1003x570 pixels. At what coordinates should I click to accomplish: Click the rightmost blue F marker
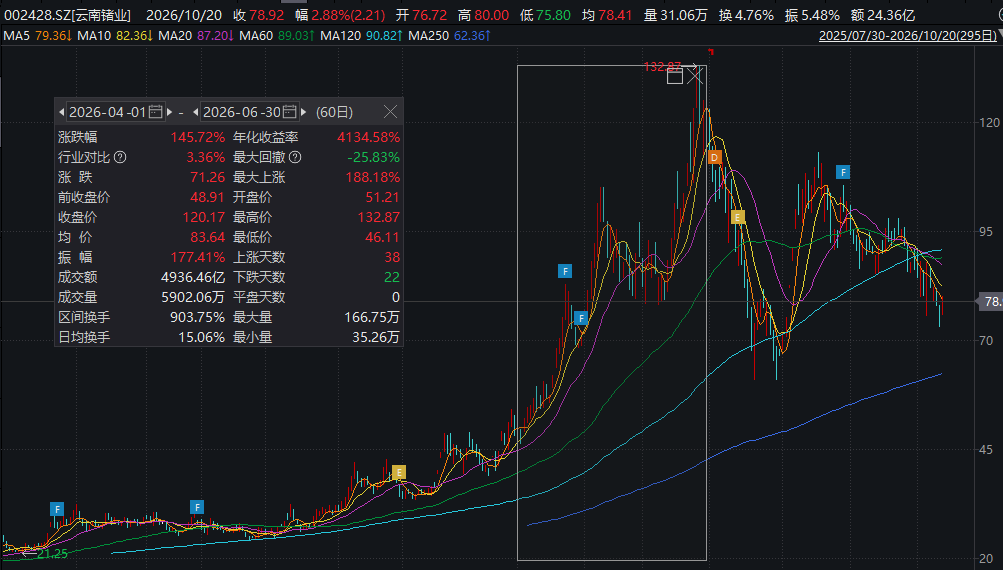click(x=843, y=172)
